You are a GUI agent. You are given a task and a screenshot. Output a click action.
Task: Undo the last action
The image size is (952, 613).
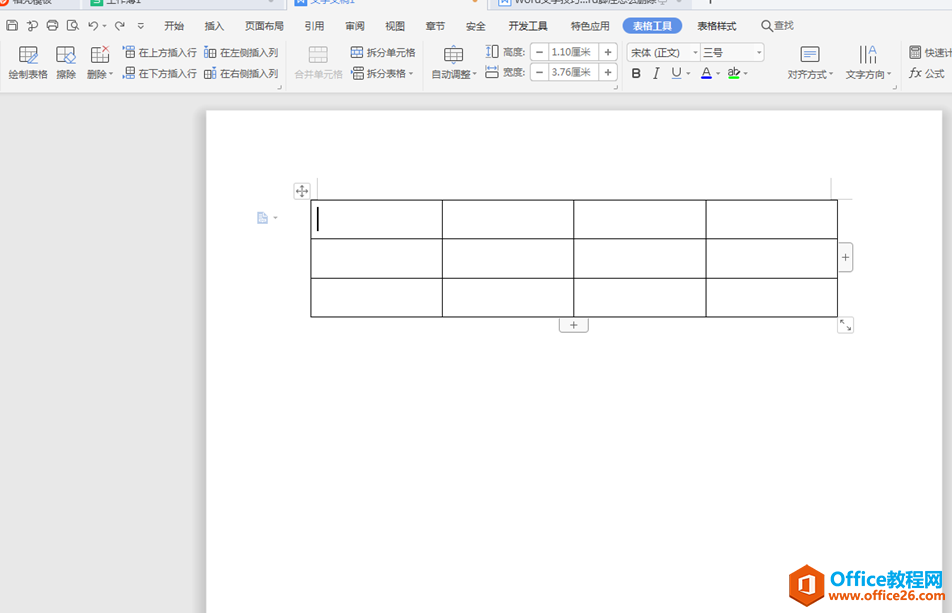[x=93, y=25]
